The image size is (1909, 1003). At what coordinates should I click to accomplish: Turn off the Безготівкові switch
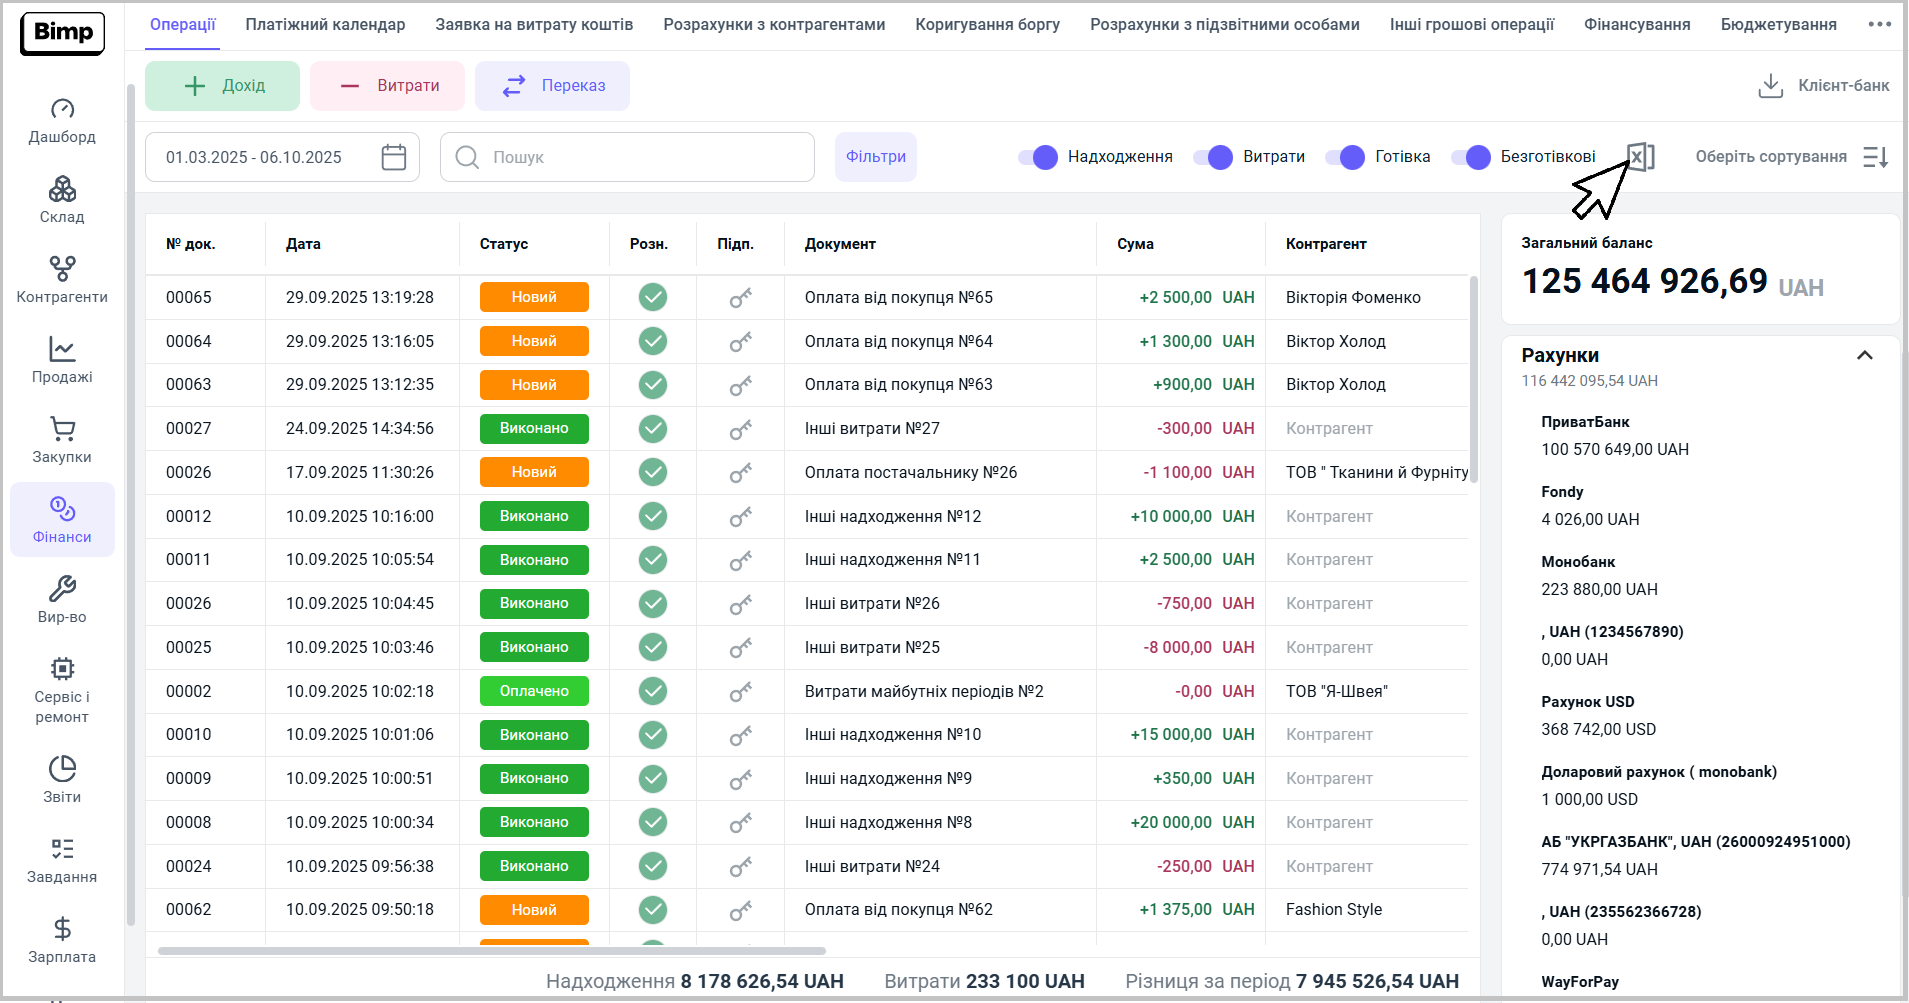coord(1472,157)
